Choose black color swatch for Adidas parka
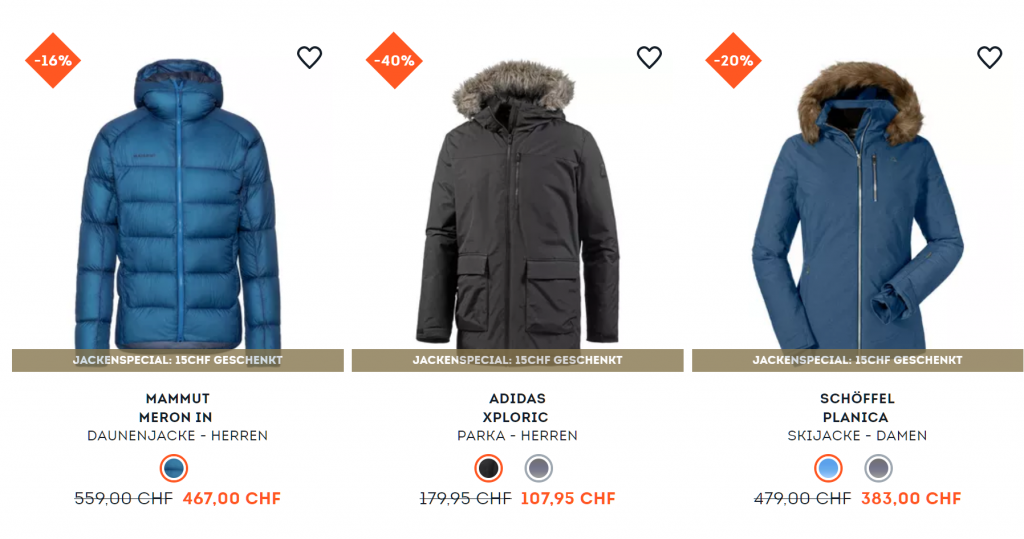1024x539 pixels. 488,468
